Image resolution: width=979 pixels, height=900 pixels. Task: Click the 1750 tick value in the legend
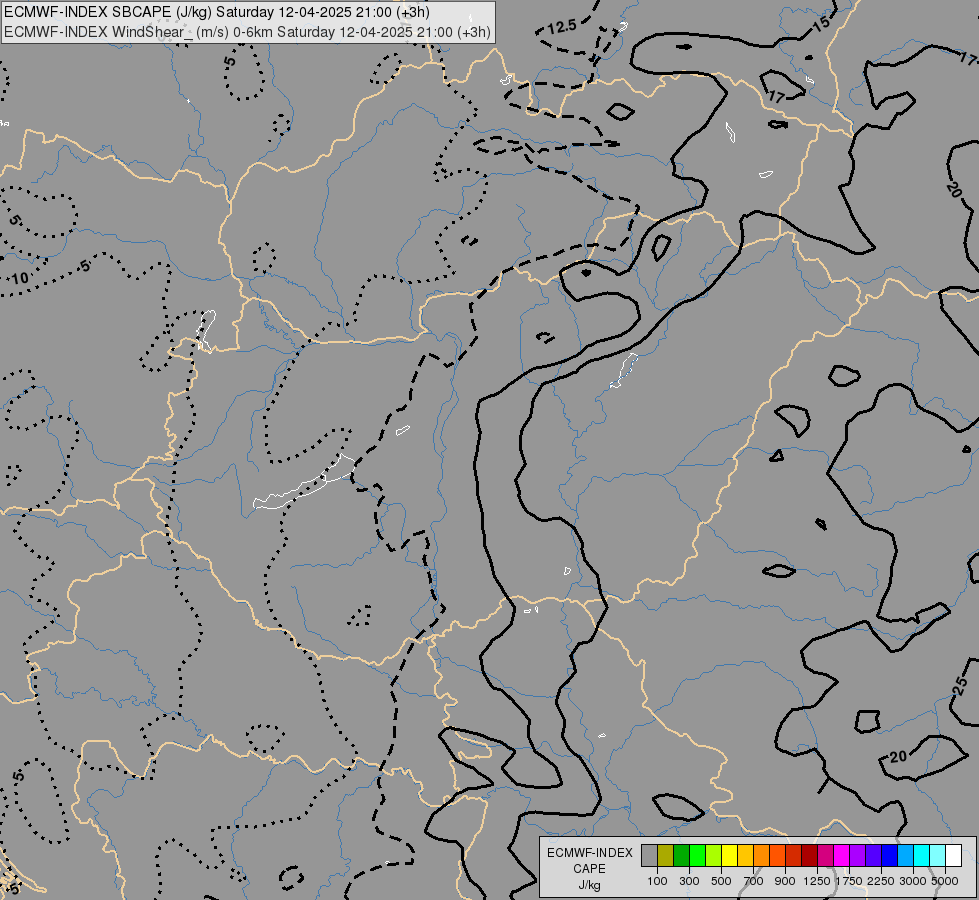point(849,881)
